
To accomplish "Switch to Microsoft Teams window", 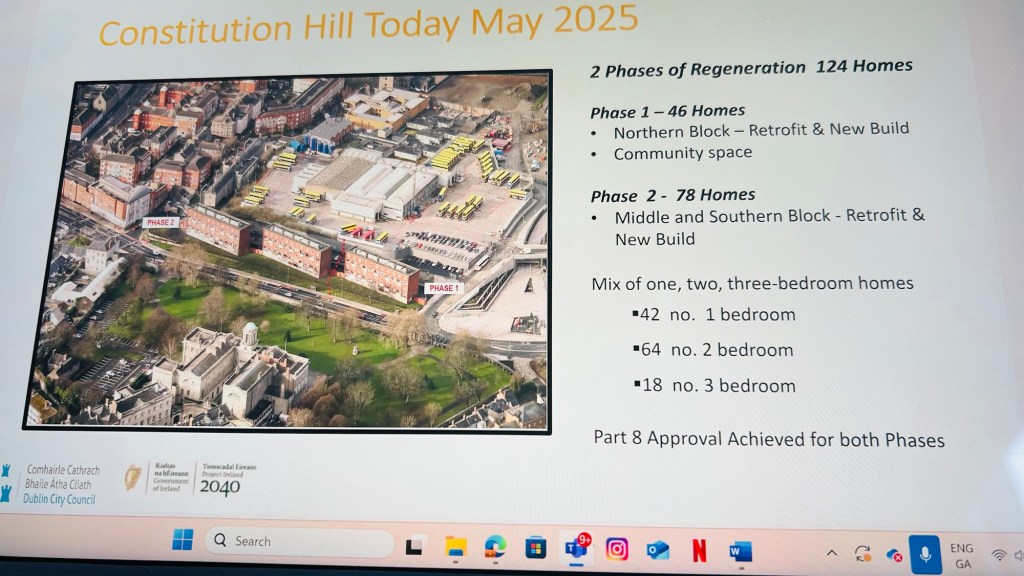I will 576,548.
